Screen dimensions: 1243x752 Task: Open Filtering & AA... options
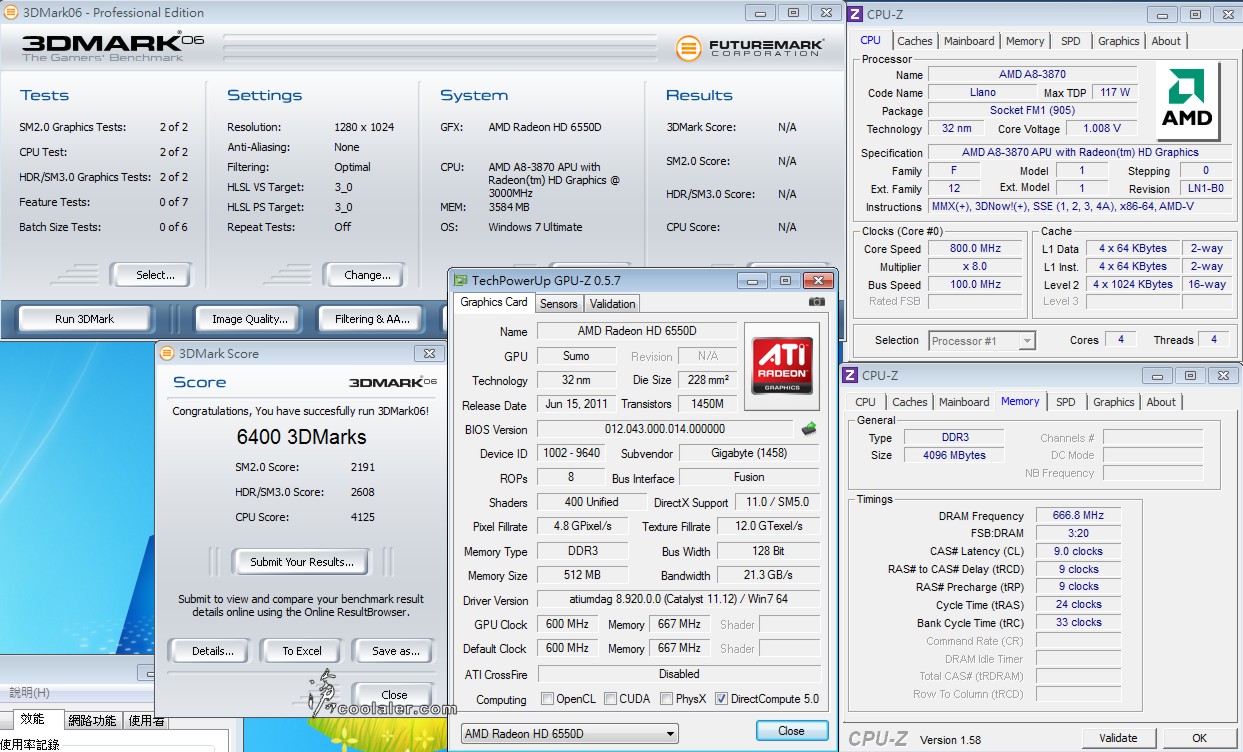point(373,319)
